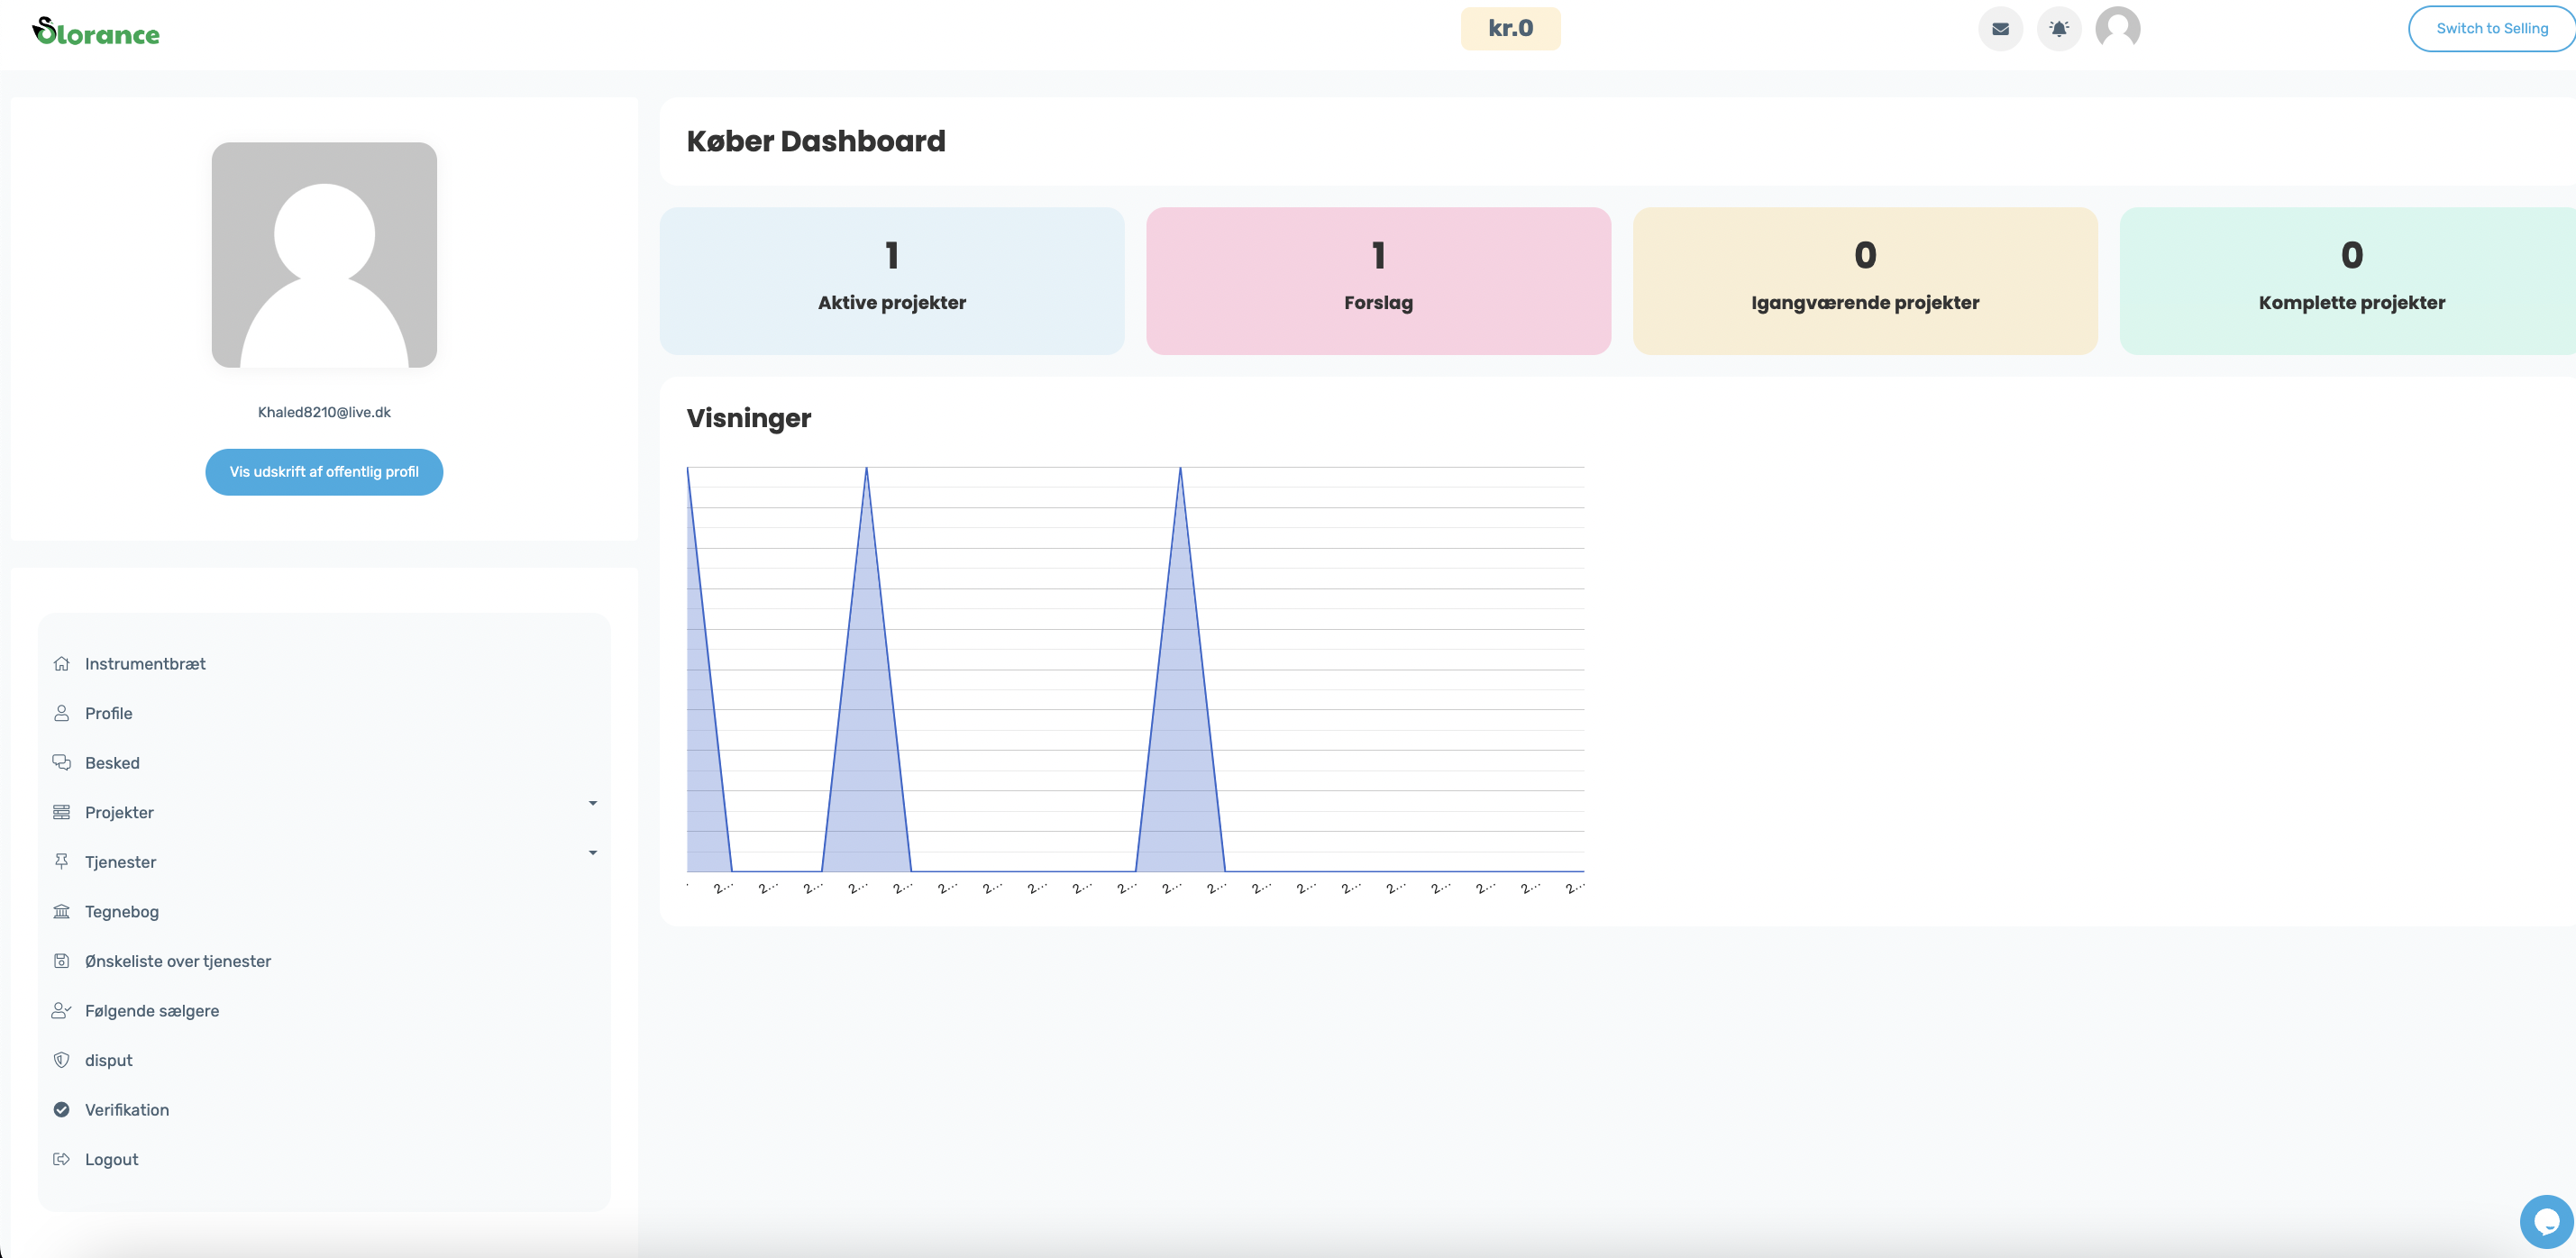This screenshot has width=2576, height=1258.
Task: Open Følgende sælgere menu item
Action: (x=152, y=1011)
